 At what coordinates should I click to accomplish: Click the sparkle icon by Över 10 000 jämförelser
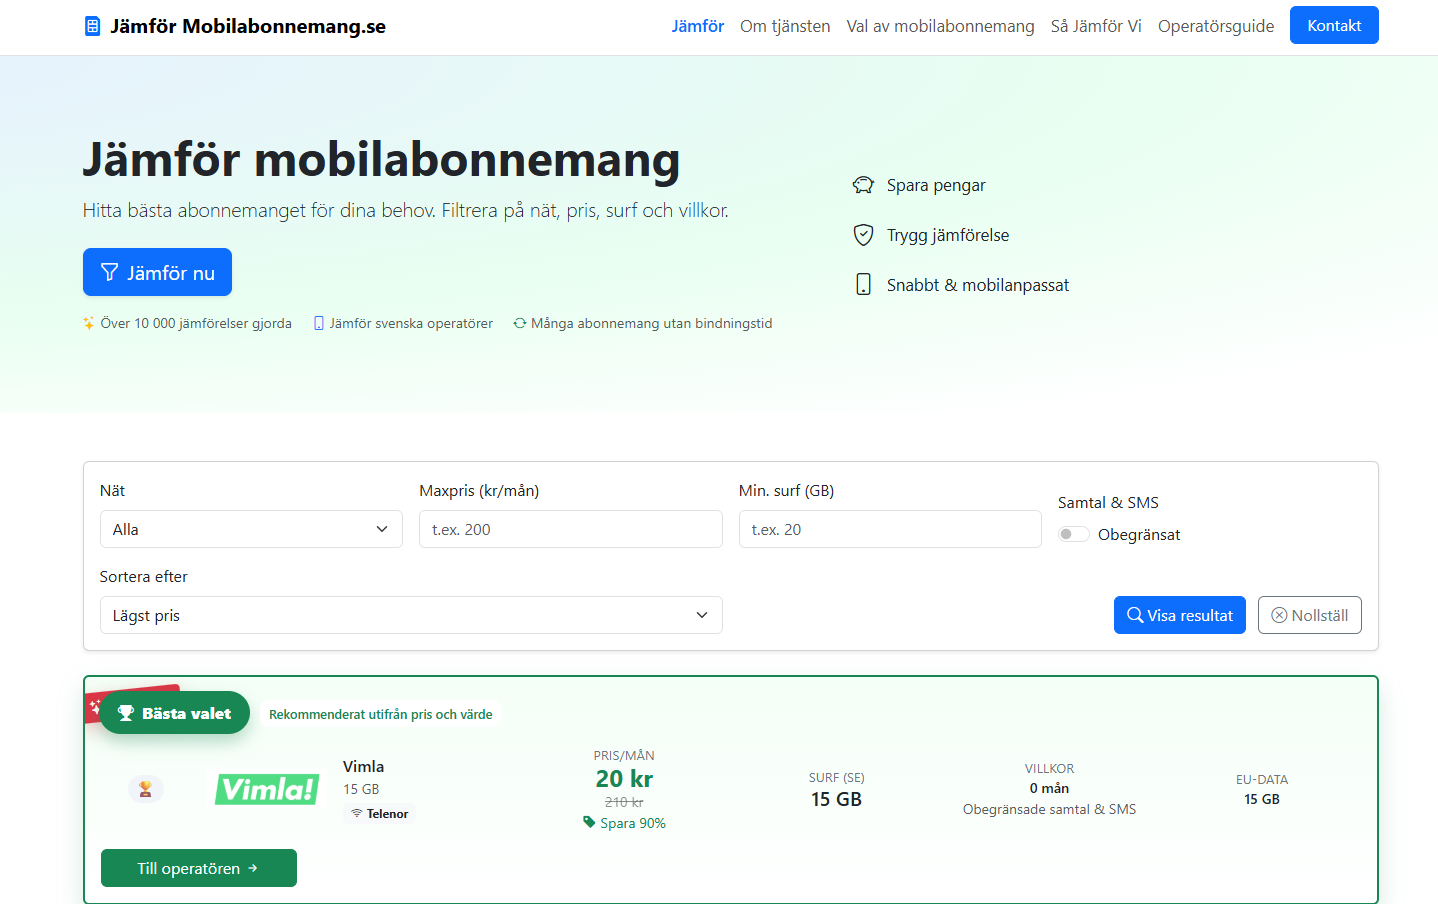click(89, 323)
